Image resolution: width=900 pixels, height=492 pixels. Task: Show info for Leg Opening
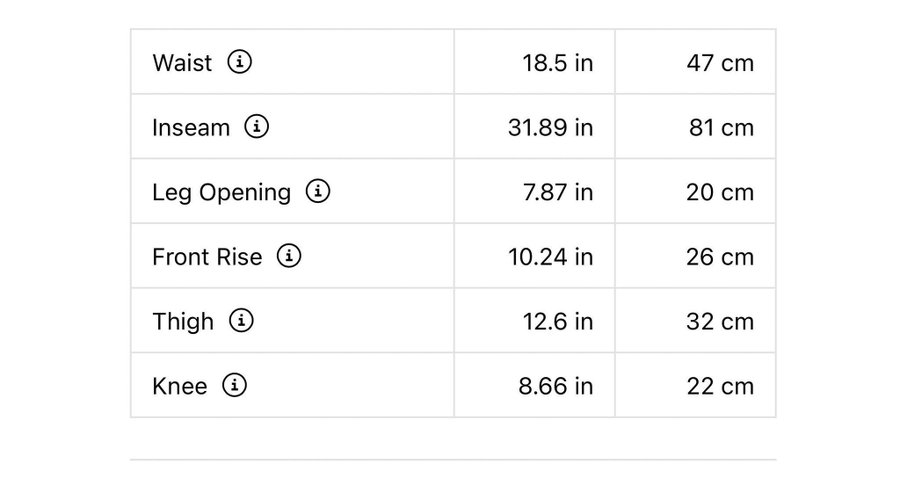pos(318,192)
